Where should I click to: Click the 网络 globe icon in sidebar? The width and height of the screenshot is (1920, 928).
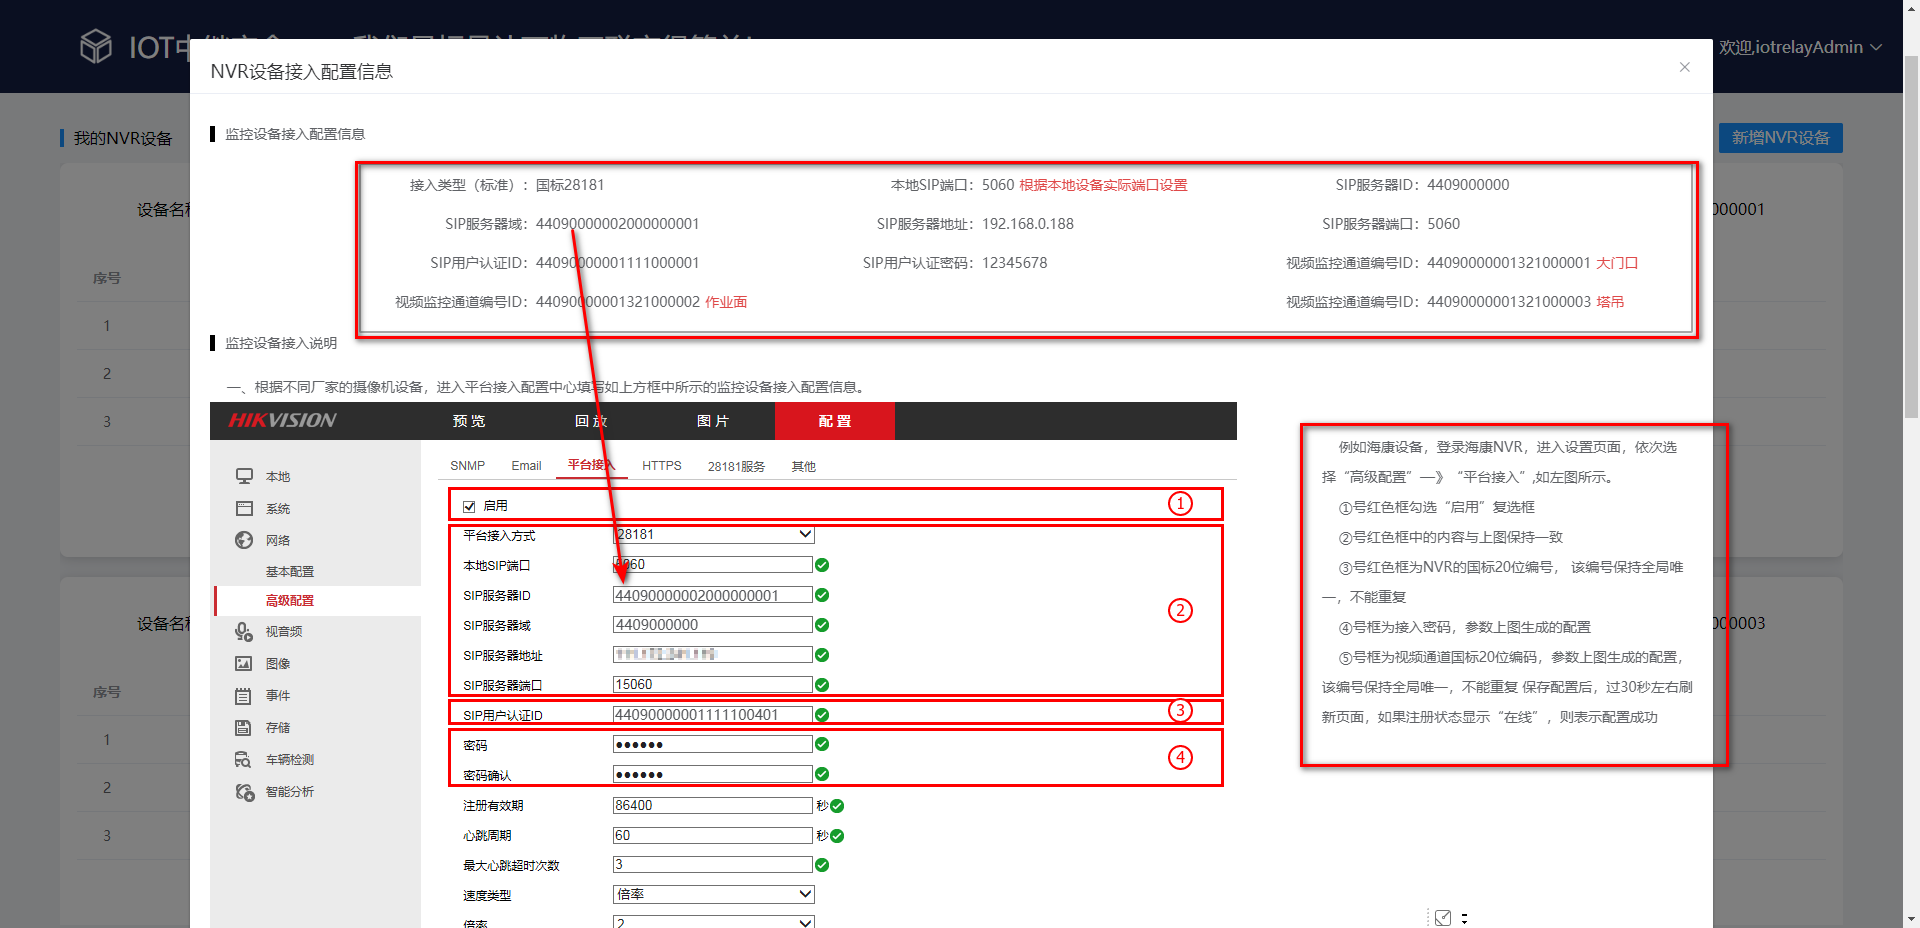[x=243, y=540]
